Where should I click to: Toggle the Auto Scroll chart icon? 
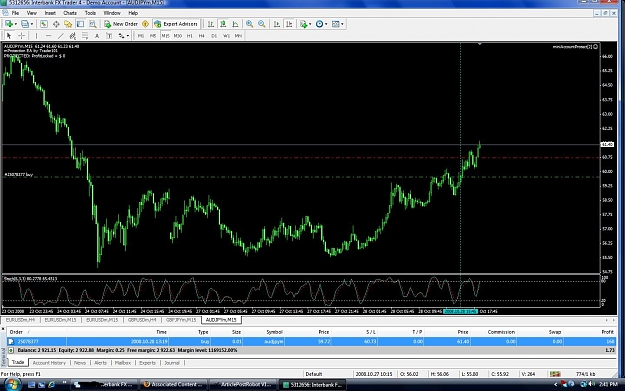click(277, 24)
